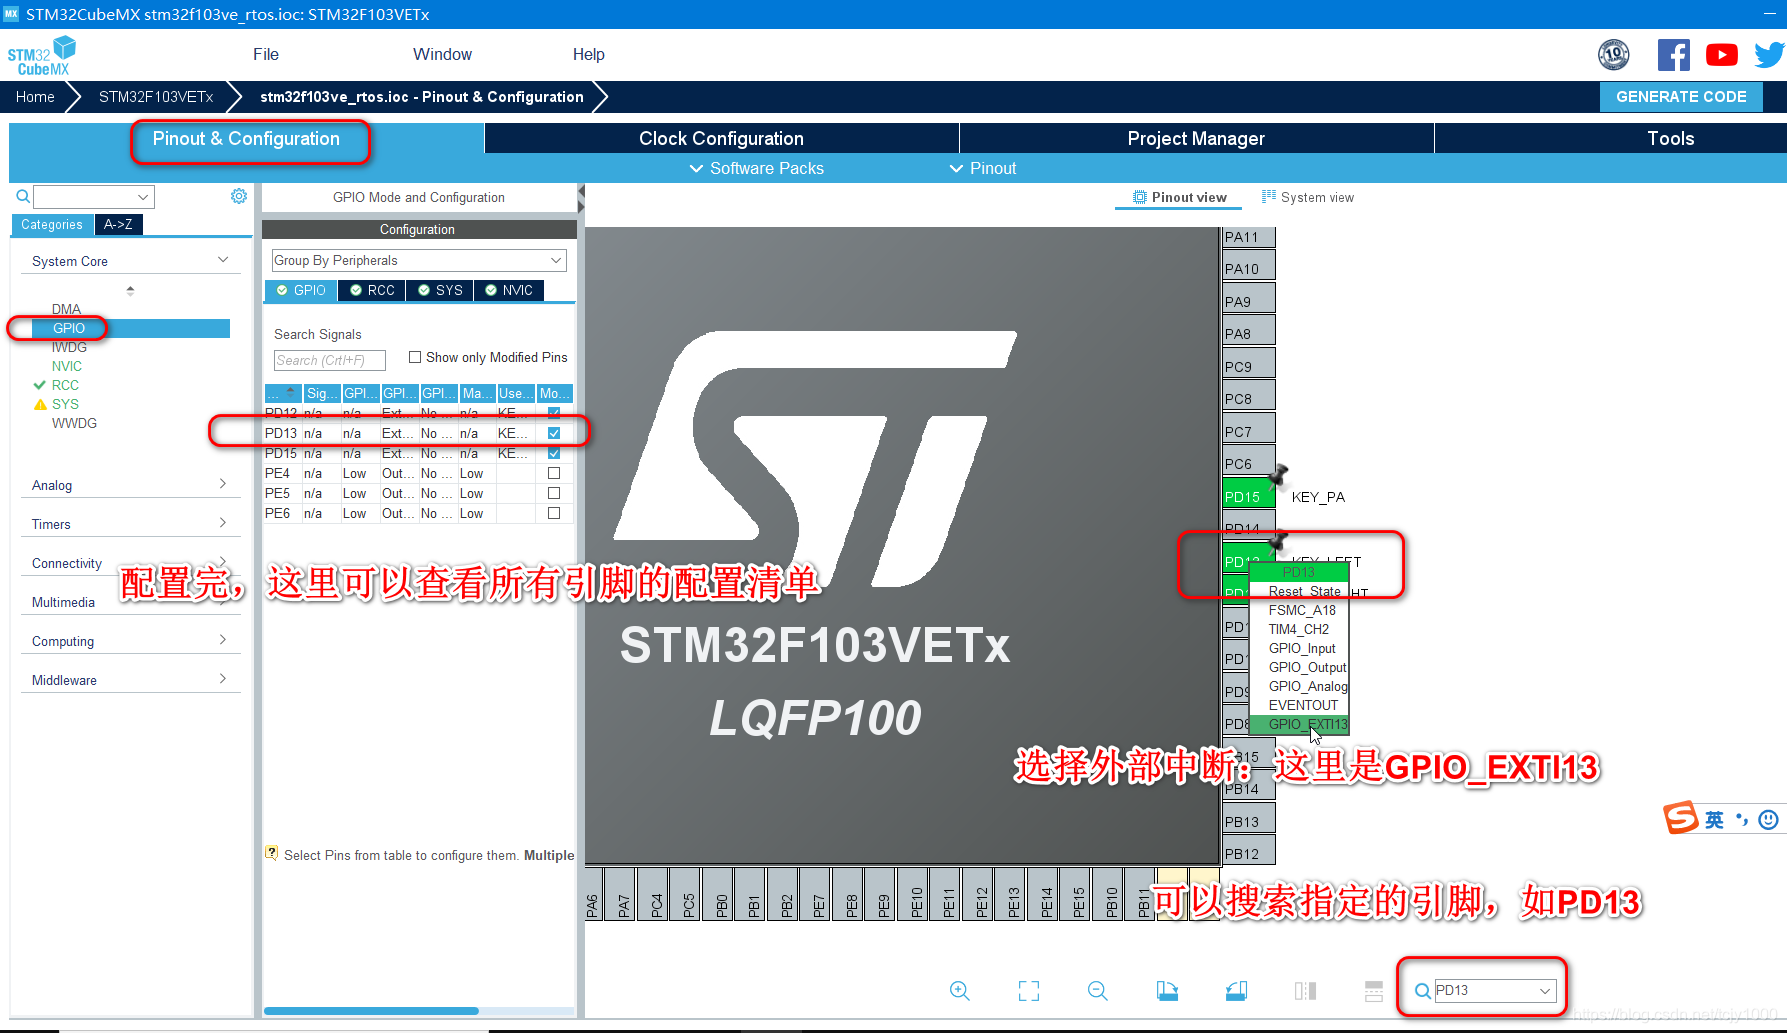Switch Sogou input language indicator
1787x1033 pixels.
[x=1714, y=820]
